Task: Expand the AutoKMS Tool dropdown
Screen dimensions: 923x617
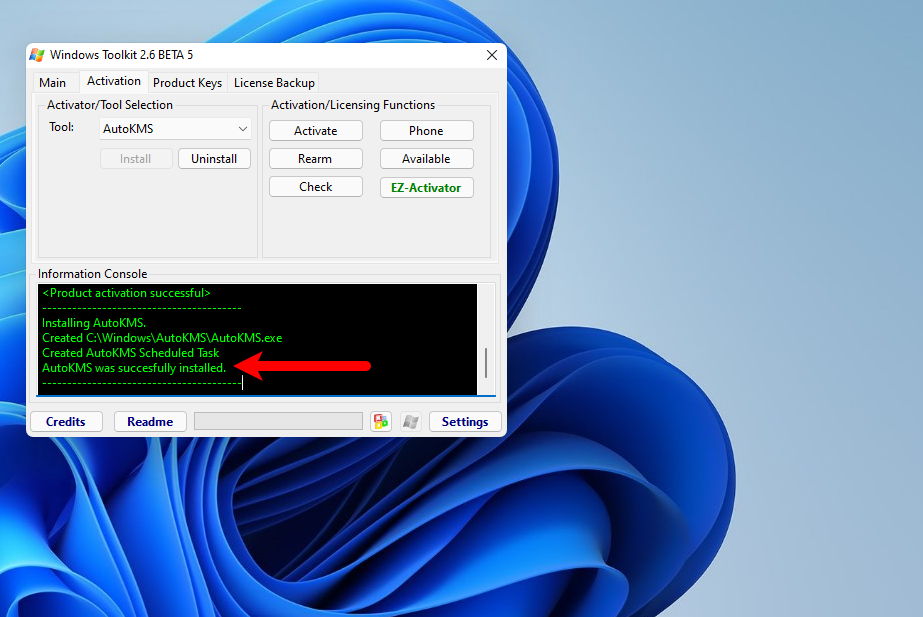Action: click(175, 129)
